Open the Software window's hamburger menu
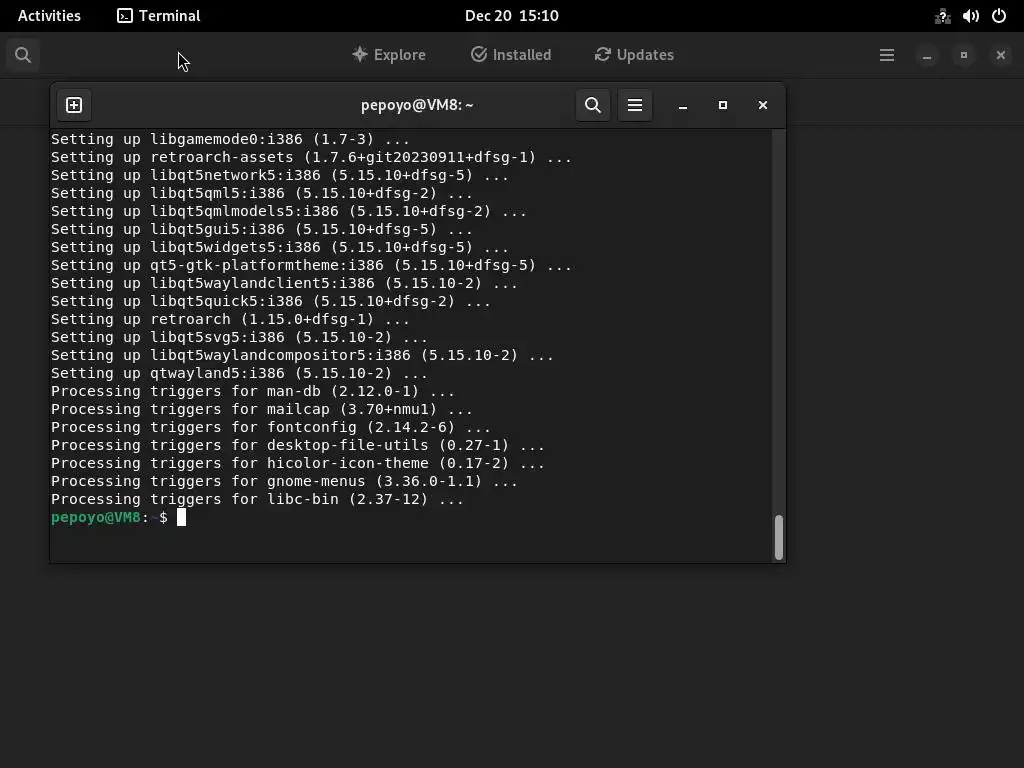Viewport: 1024px width, 768px height. 886,55
